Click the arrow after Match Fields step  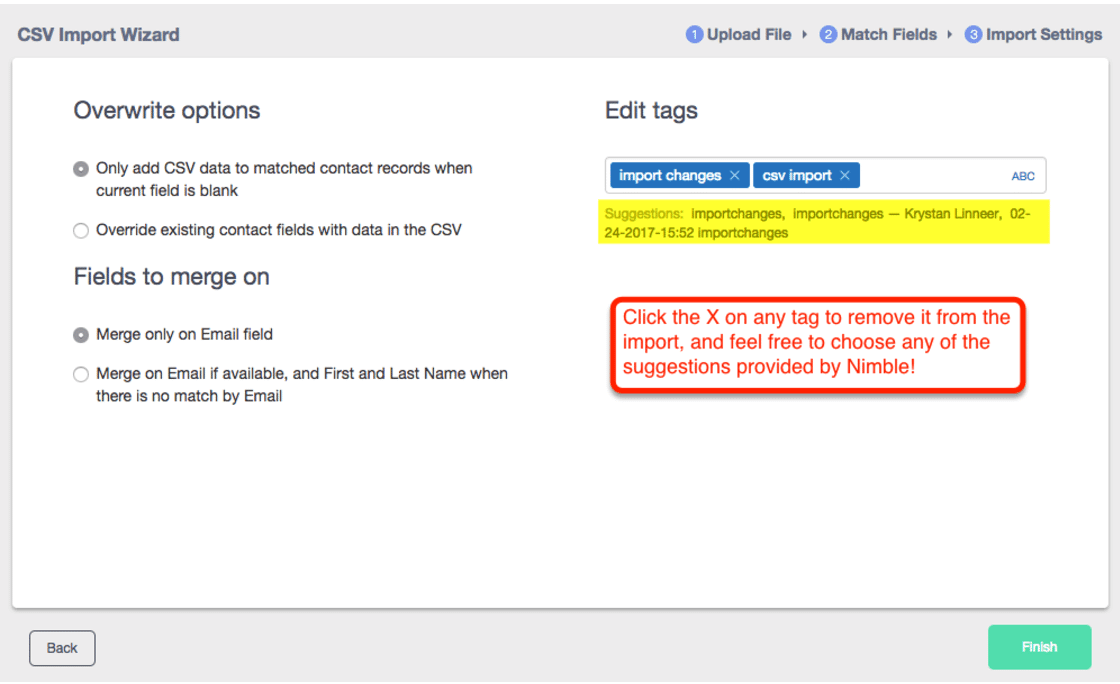point(950,35)
